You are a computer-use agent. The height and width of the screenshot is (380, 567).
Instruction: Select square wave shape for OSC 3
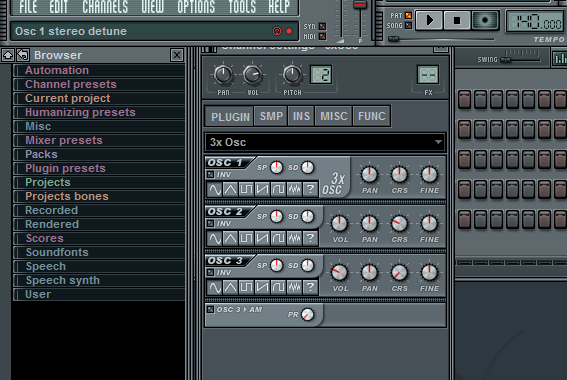(x=246, y=287)
